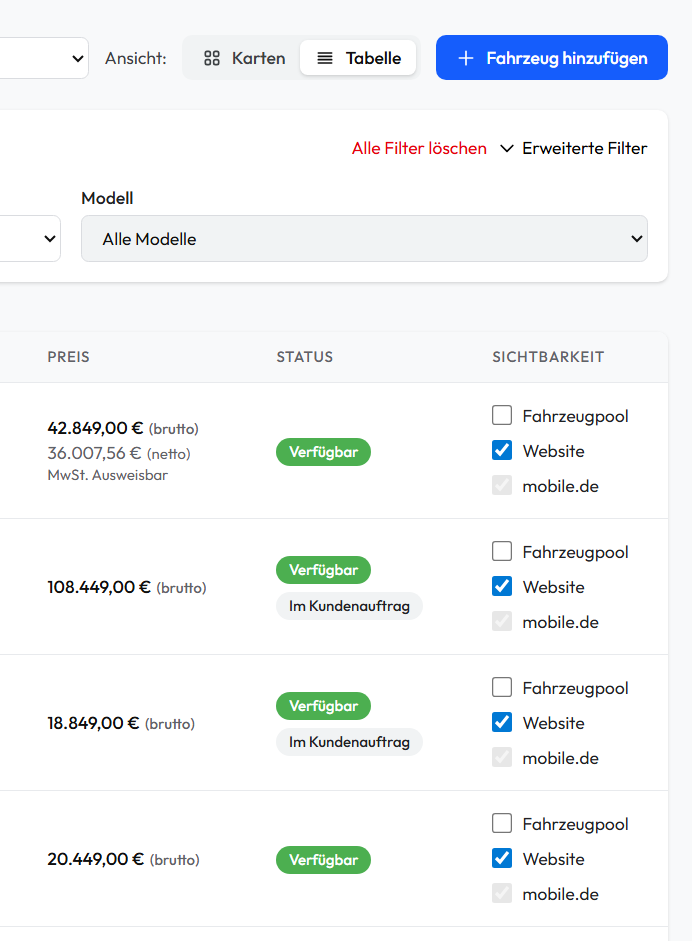692x941 pixels.
Task: Click the grid icon for Karten view
Action: click(x=211, y=58)
